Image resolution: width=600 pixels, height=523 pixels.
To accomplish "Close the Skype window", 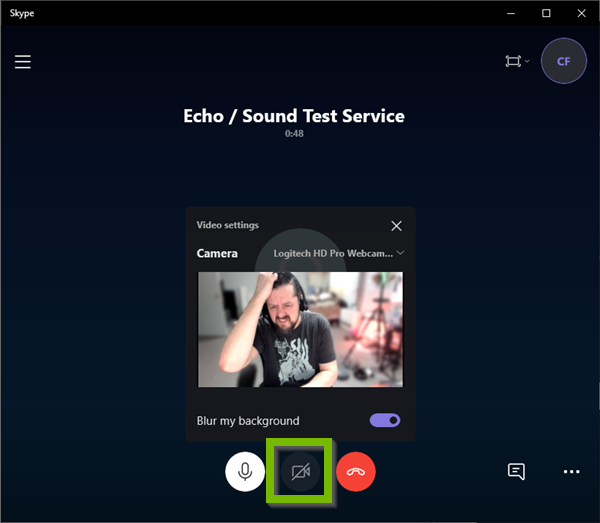I will (x=581, y=13).
